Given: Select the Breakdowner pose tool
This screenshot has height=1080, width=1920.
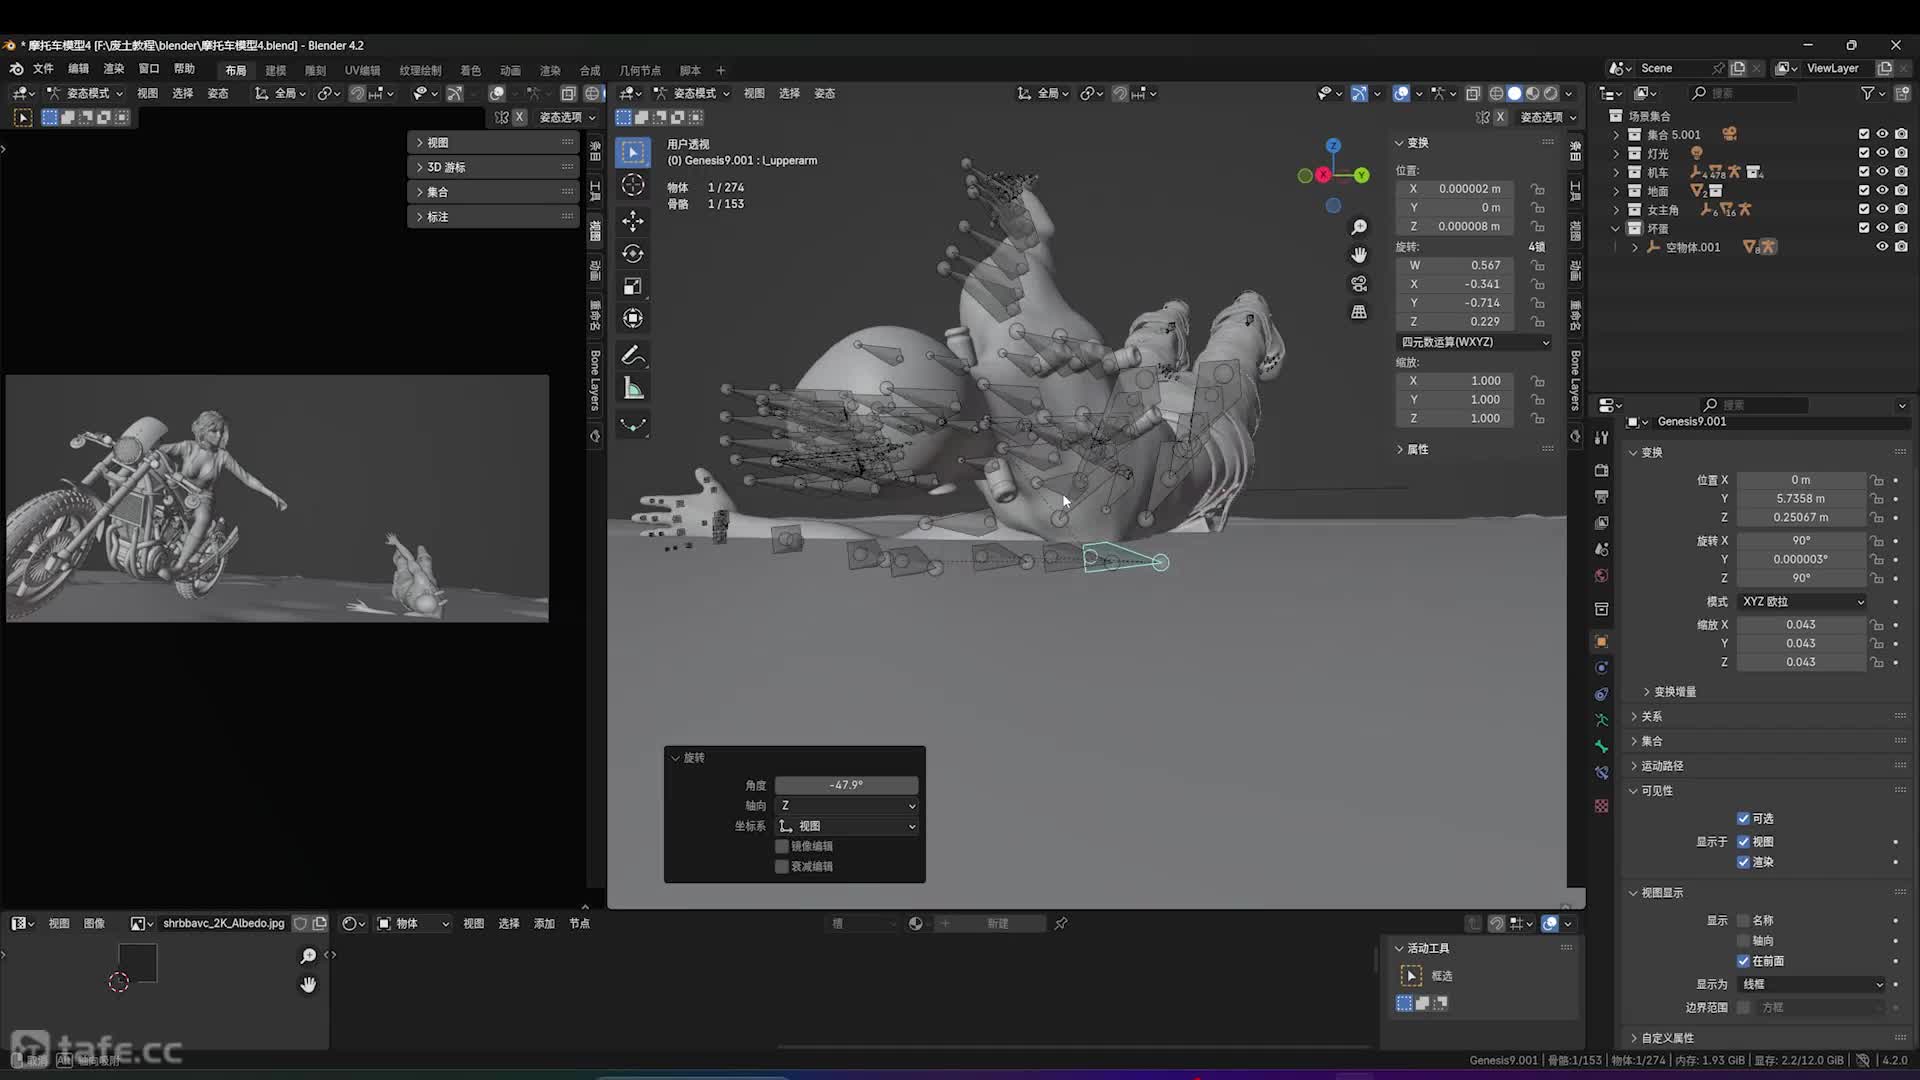Looking at the screenshot, I should tap(633, 424).
